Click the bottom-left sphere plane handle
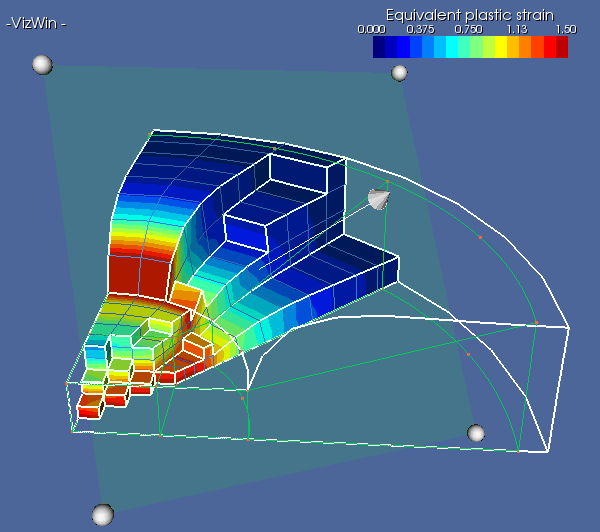600x532 pixels. click(103, 515)
